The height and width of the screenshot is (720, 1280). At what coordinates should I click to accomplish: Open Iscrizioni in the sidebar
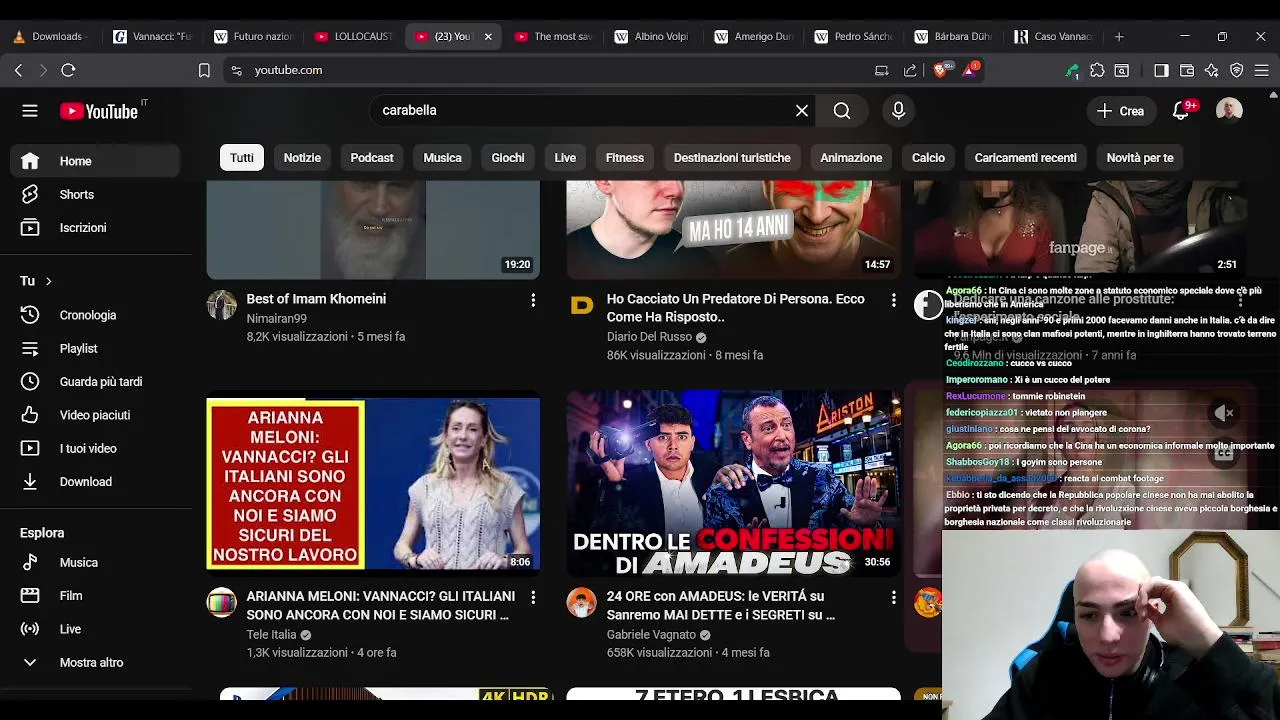click(97, 227)
